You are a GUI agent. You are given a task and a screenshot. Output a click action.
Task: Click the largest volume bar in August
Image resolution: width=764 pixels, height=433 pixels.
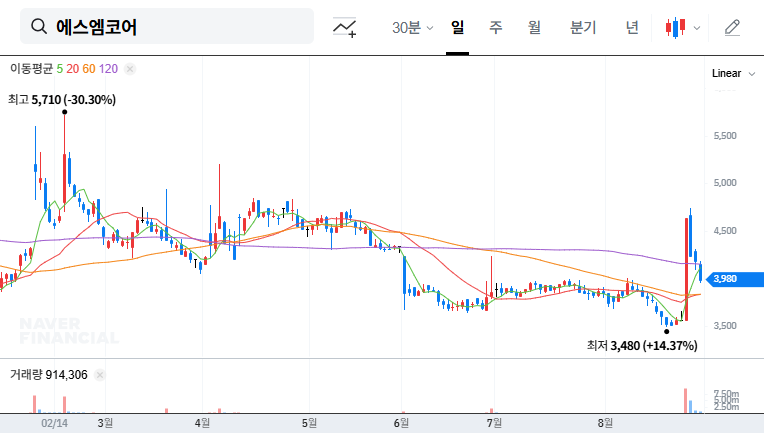coord(686,400)
